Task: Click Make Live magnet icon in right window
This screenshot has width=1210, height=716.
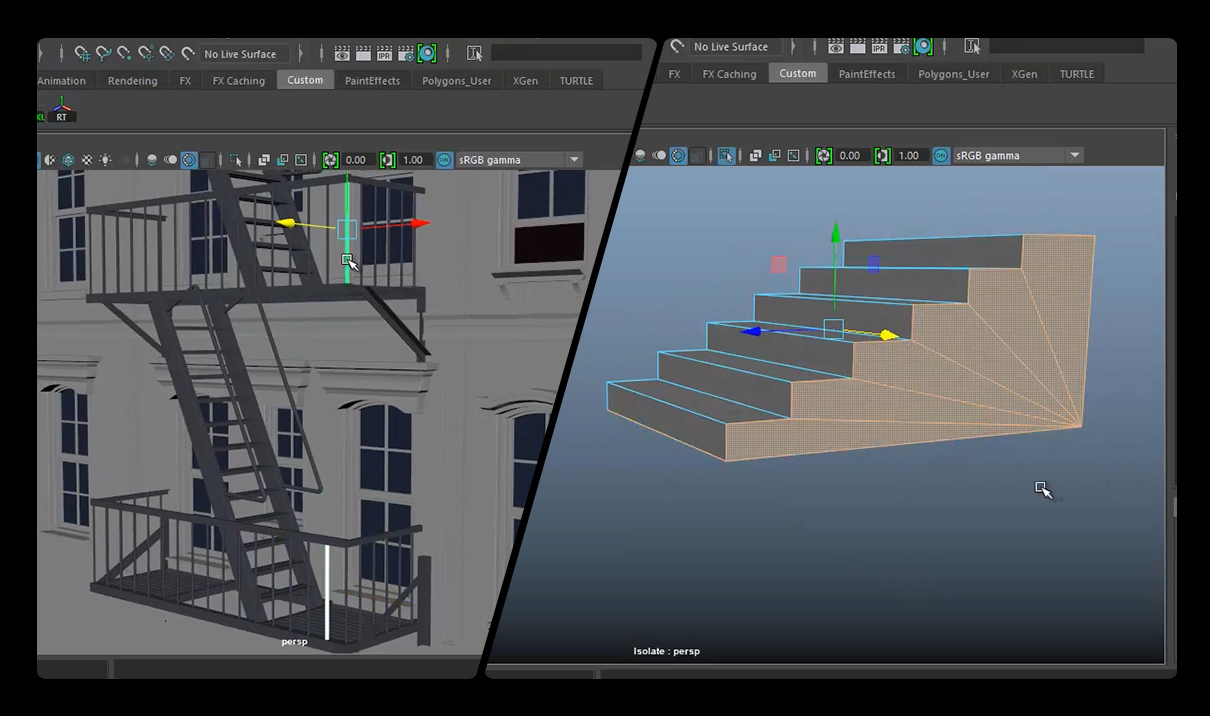Action: (x=677, y=46)
